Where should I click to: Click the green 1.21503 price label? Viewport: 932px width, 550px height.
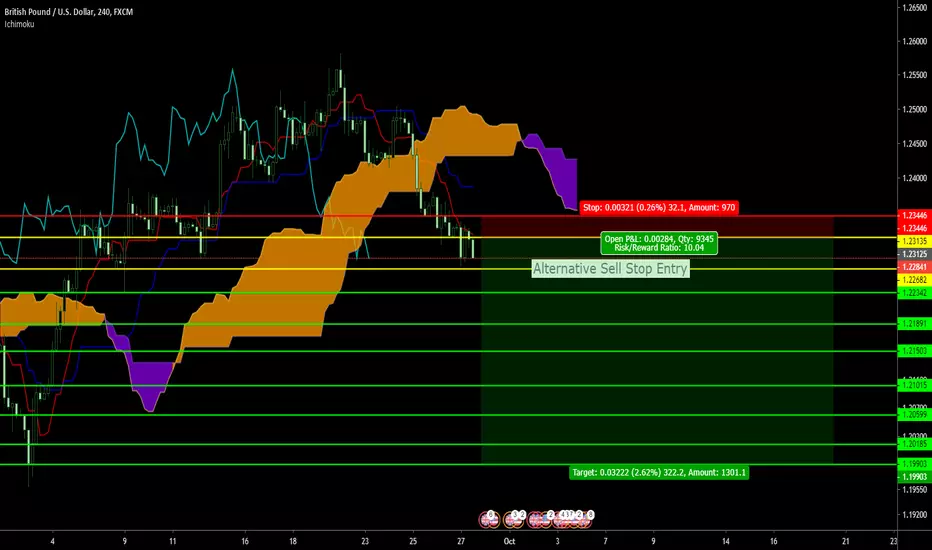[914, 351]
